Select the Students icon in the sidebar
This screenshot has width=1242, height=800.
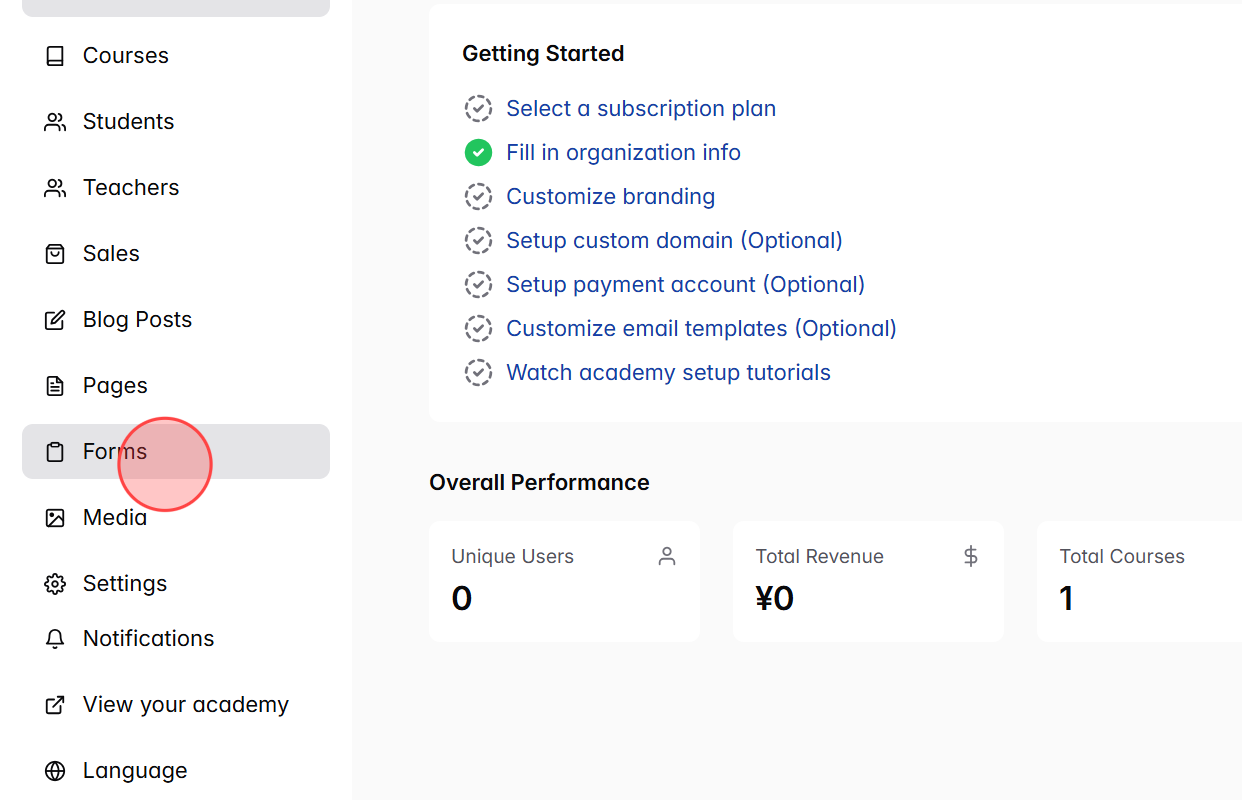point(55,121)
